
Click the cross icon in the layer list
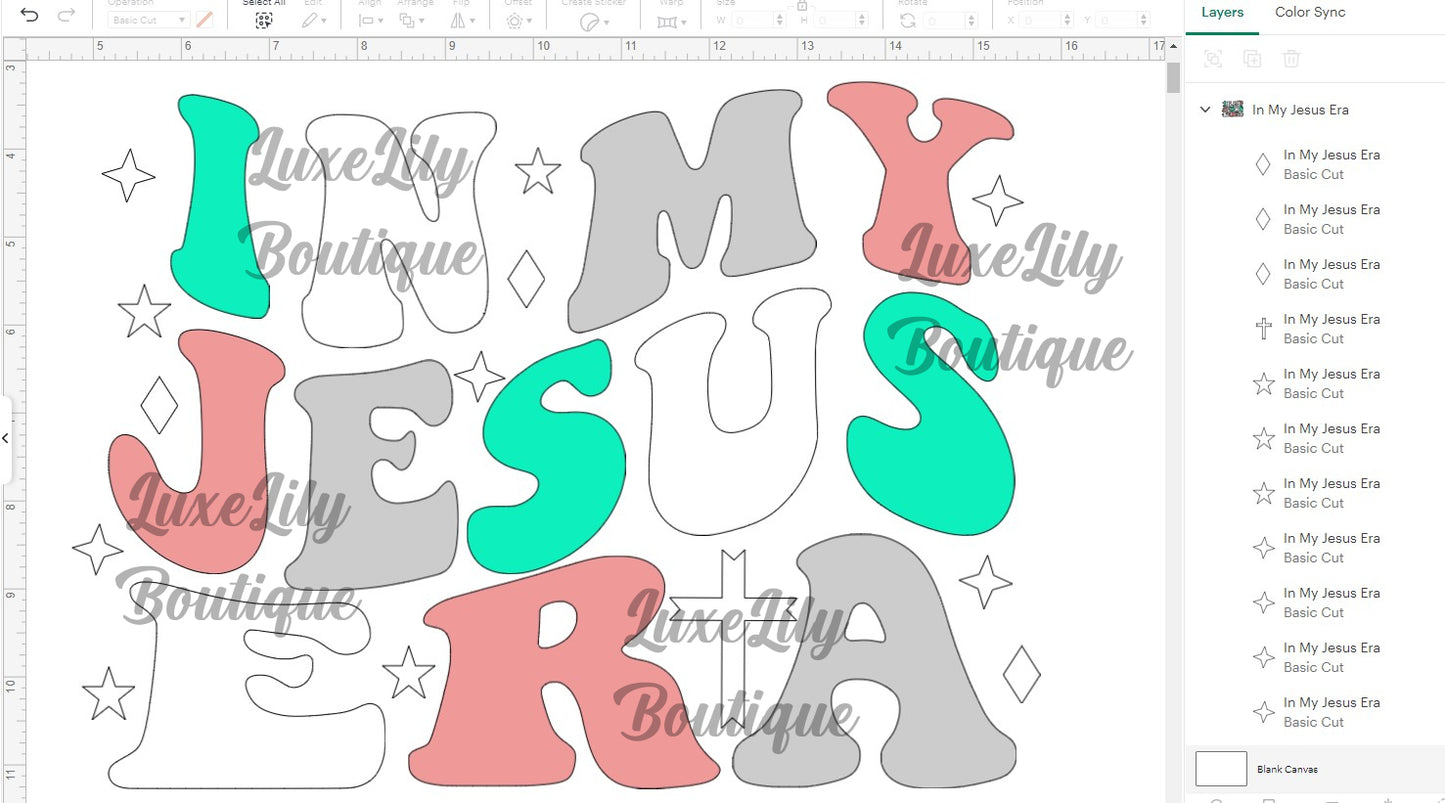click(1264, 328)
